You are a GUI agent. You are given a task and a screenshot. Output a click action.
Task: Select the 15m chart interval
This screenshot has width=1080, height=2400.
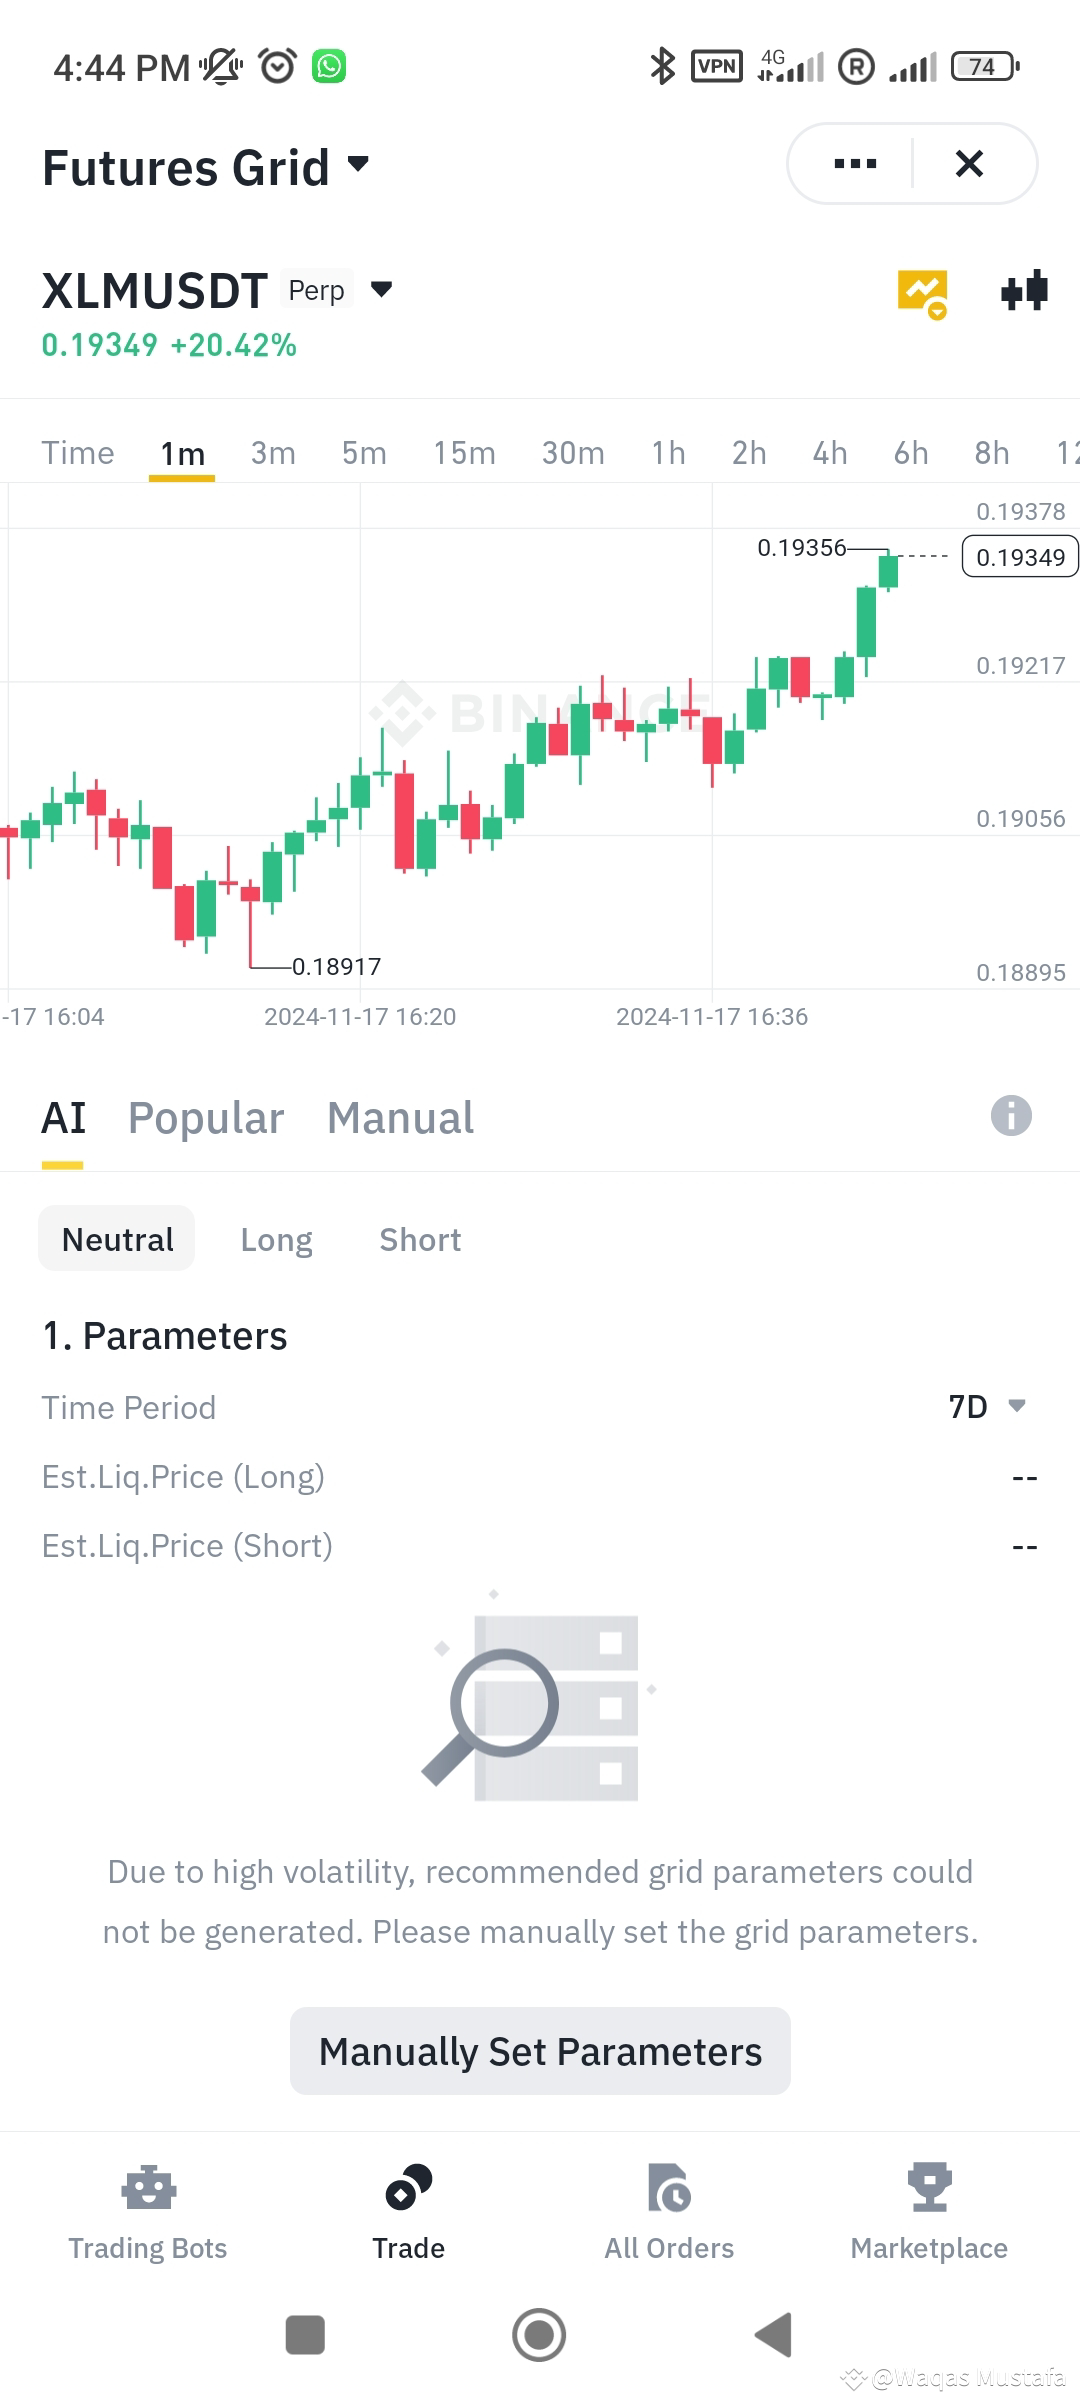tap(464, 452)
